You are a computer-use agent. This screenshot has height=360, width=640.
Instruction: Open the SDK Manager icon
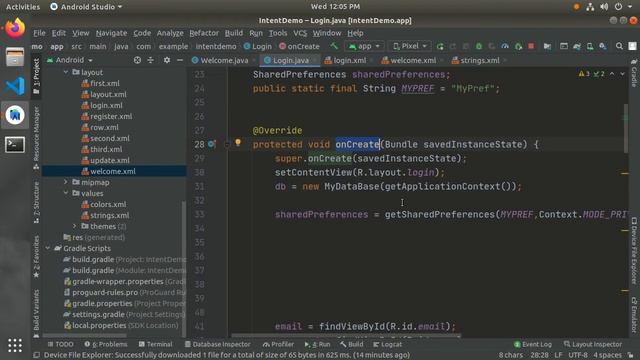[603, 47]
